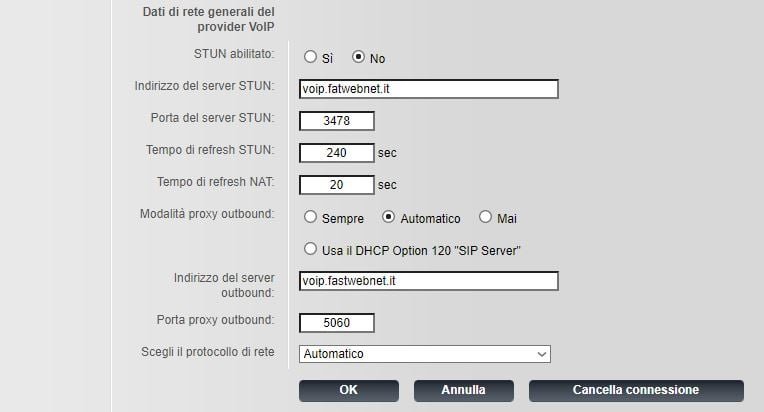
Task: Click the 'STUN abilitato:' label
Action: click(234, 54)
